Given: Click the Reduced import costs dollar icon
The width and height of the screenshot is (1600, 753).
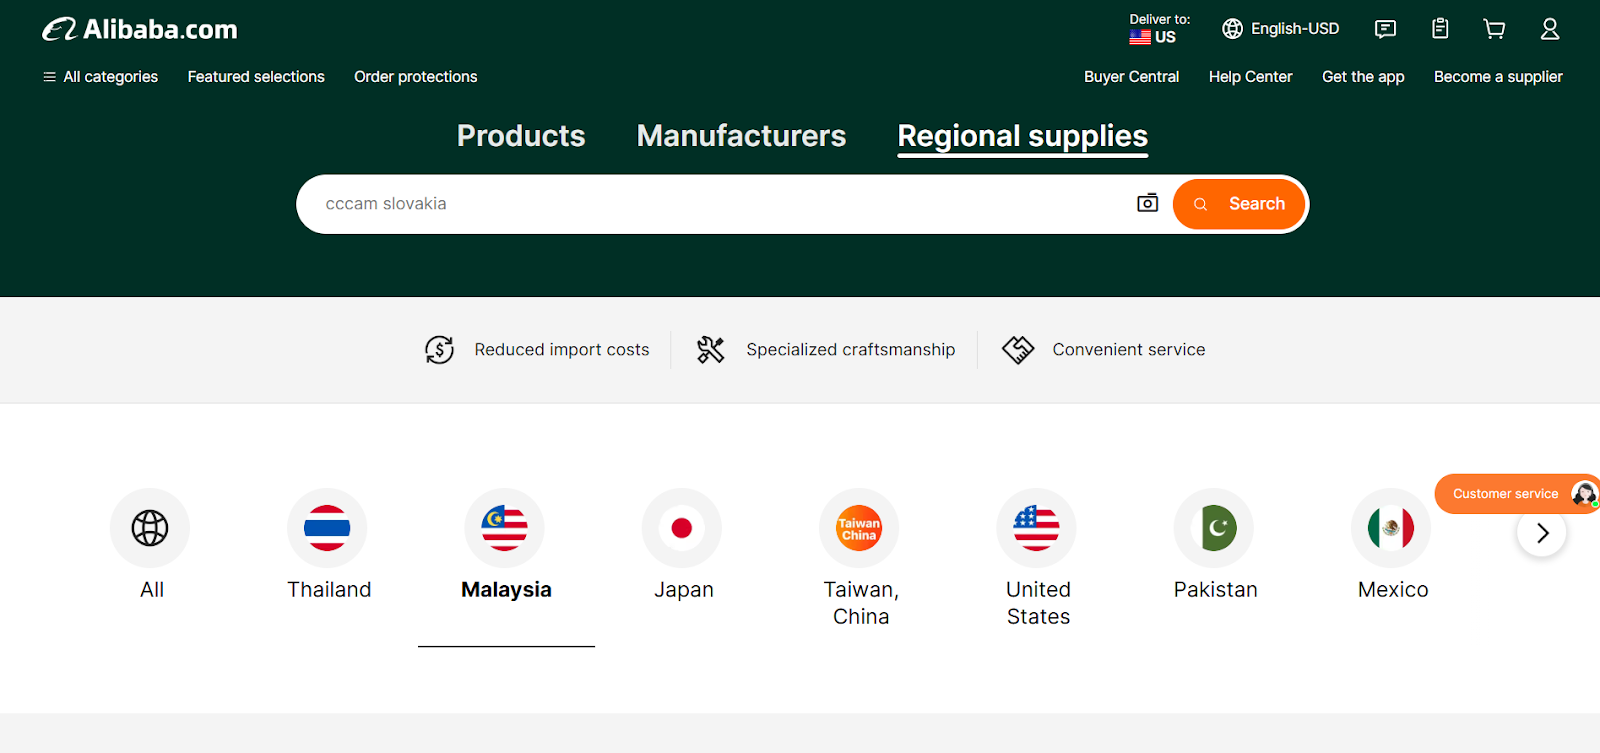Looking at the screenshot, I should [440, 349].
